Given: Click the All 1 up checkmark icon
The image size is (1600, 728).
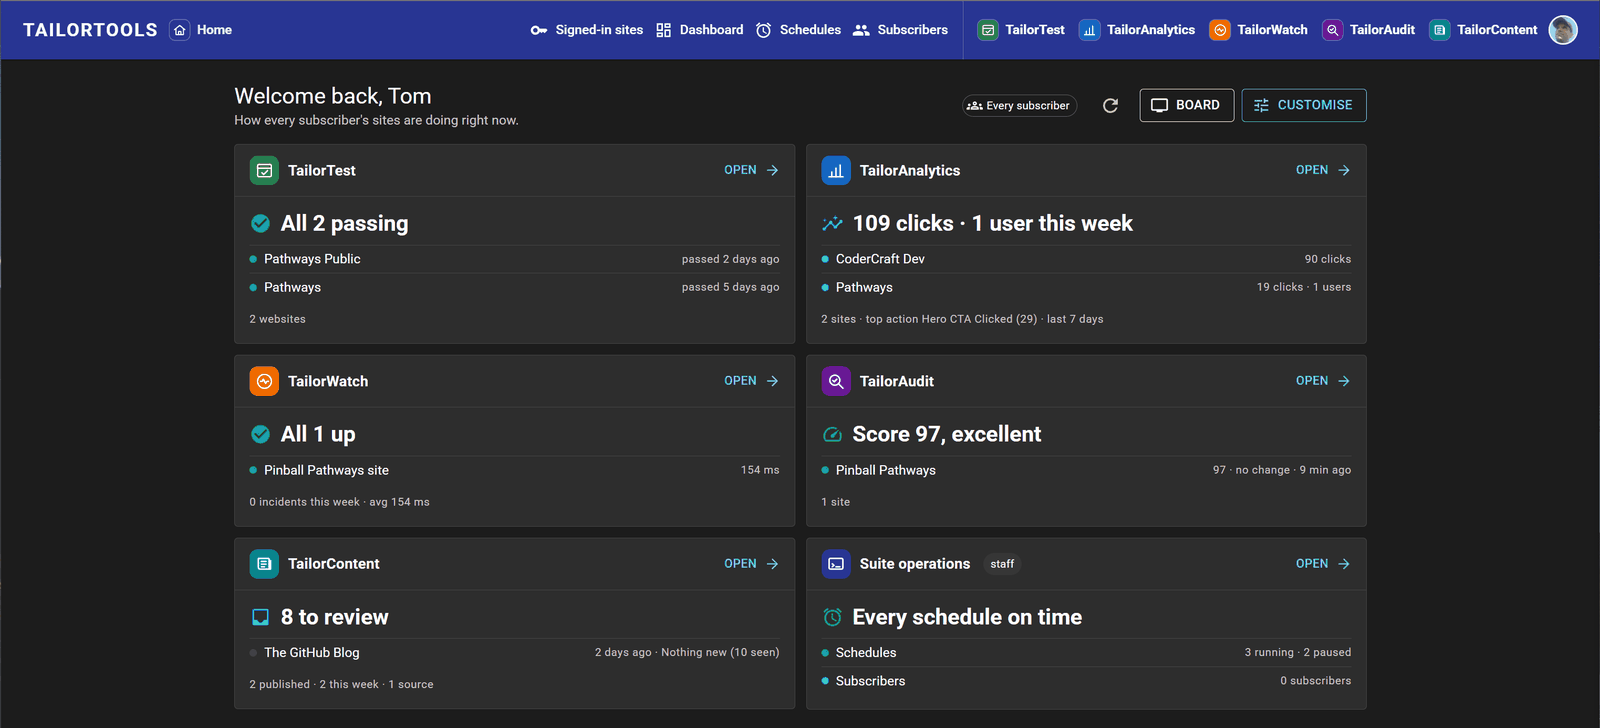Looking at the screenshot, I should pos(260,434).
